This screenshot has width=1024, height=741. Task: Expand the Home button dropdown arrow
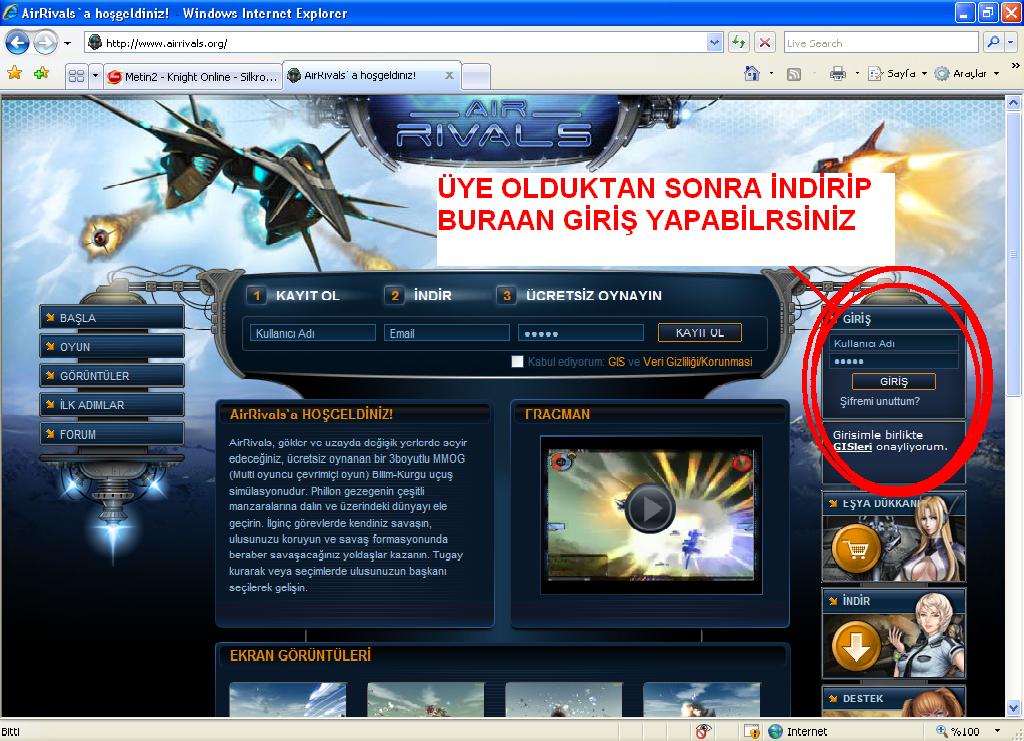[x=771, y=74]
